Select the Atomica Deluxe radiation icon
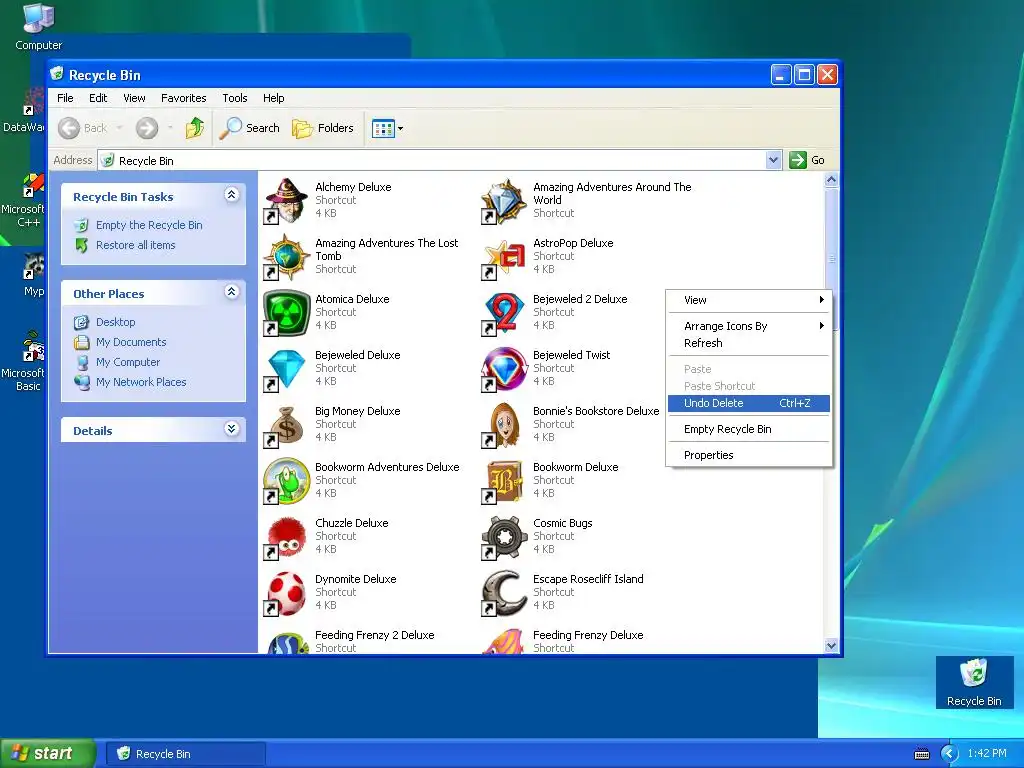This screenshot has width=1024, height=768. (x=286, y=313)
